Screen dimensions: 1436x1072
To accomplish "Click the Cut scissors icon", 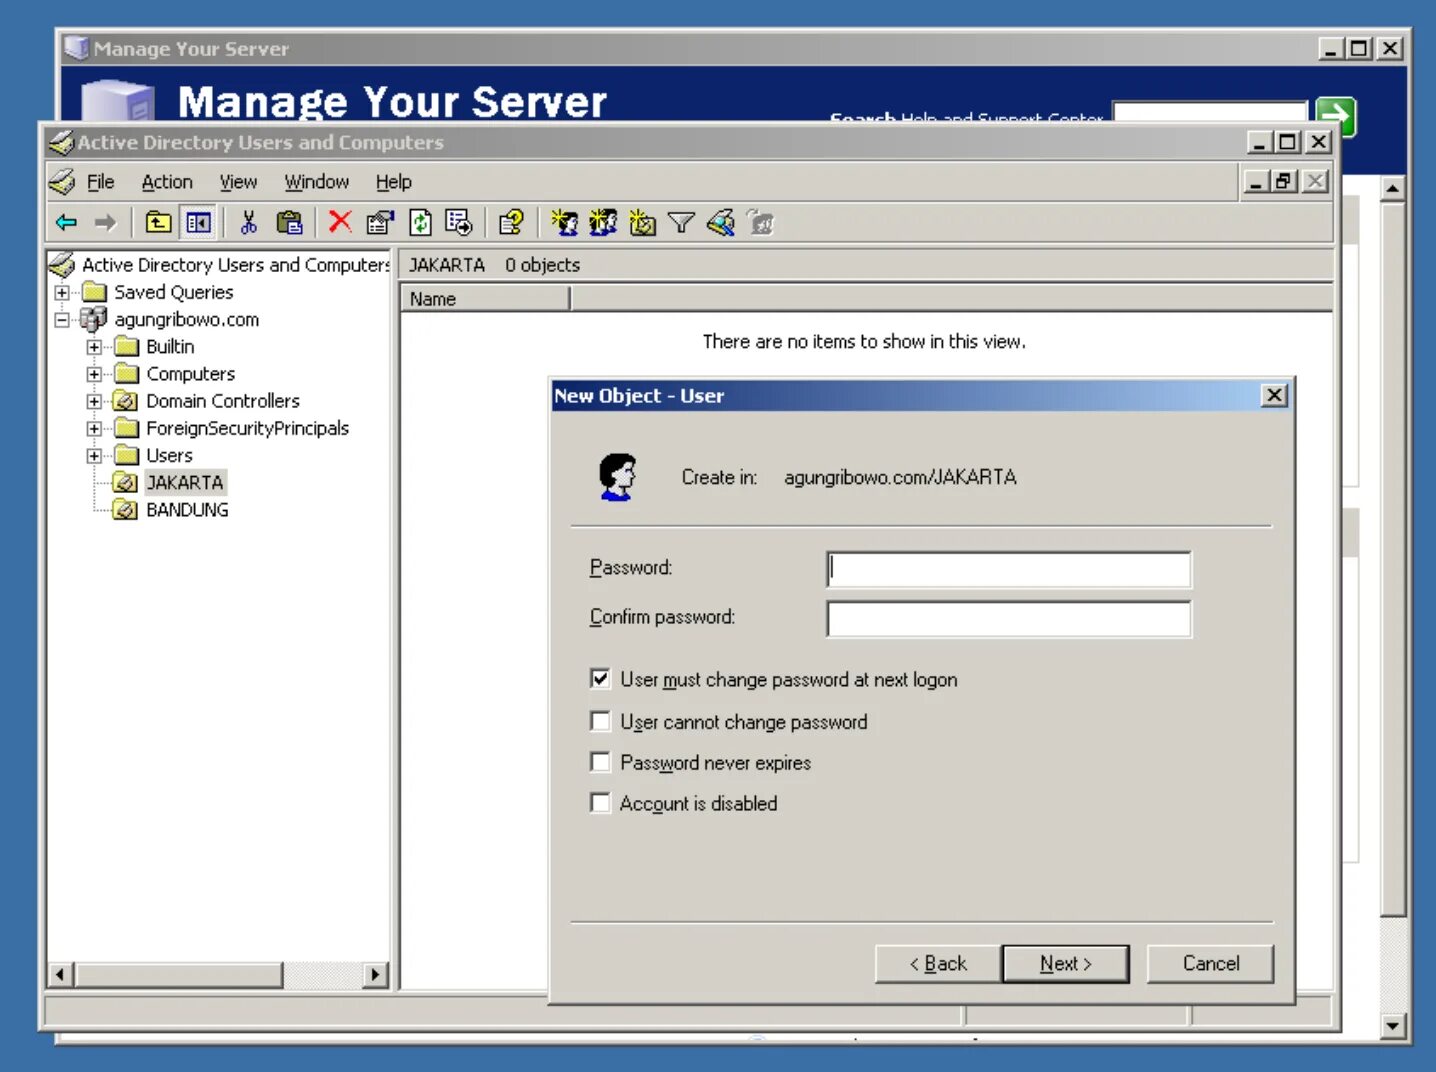I will [249, 222].
